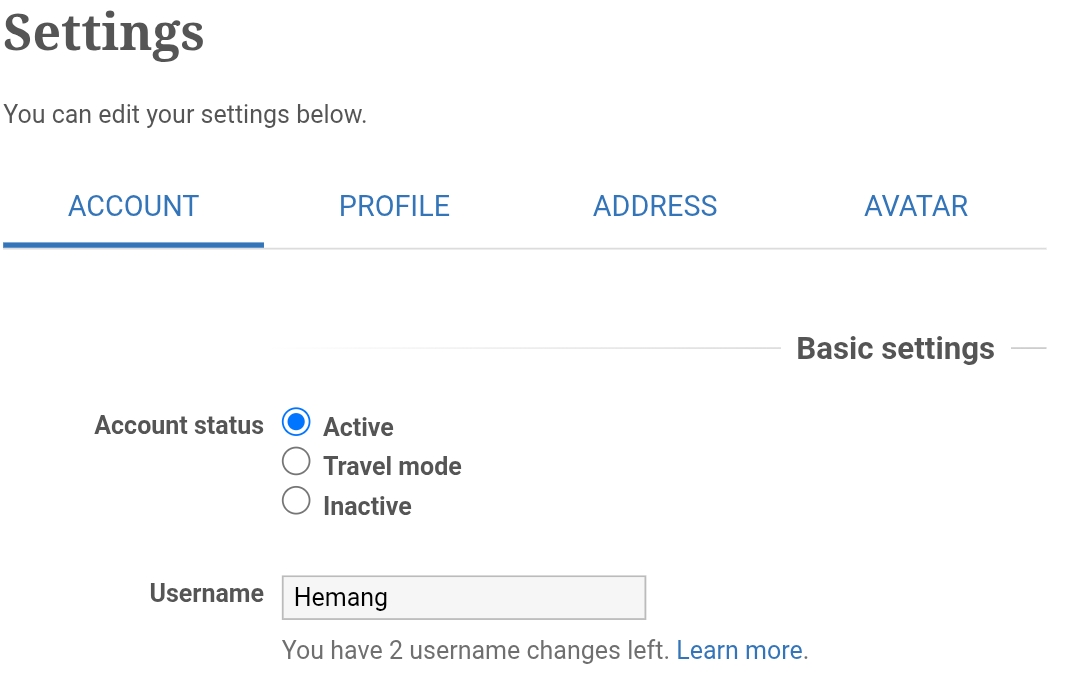Enable the Travel mode radio button

pyautogui.click(x=296, y=462)
